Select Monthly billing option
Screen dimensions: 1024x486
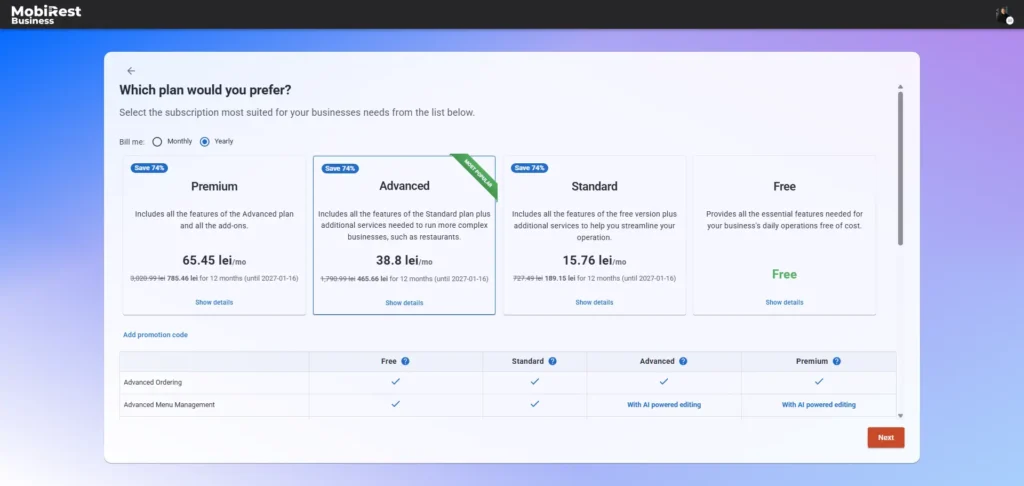[x=157, y=141]
